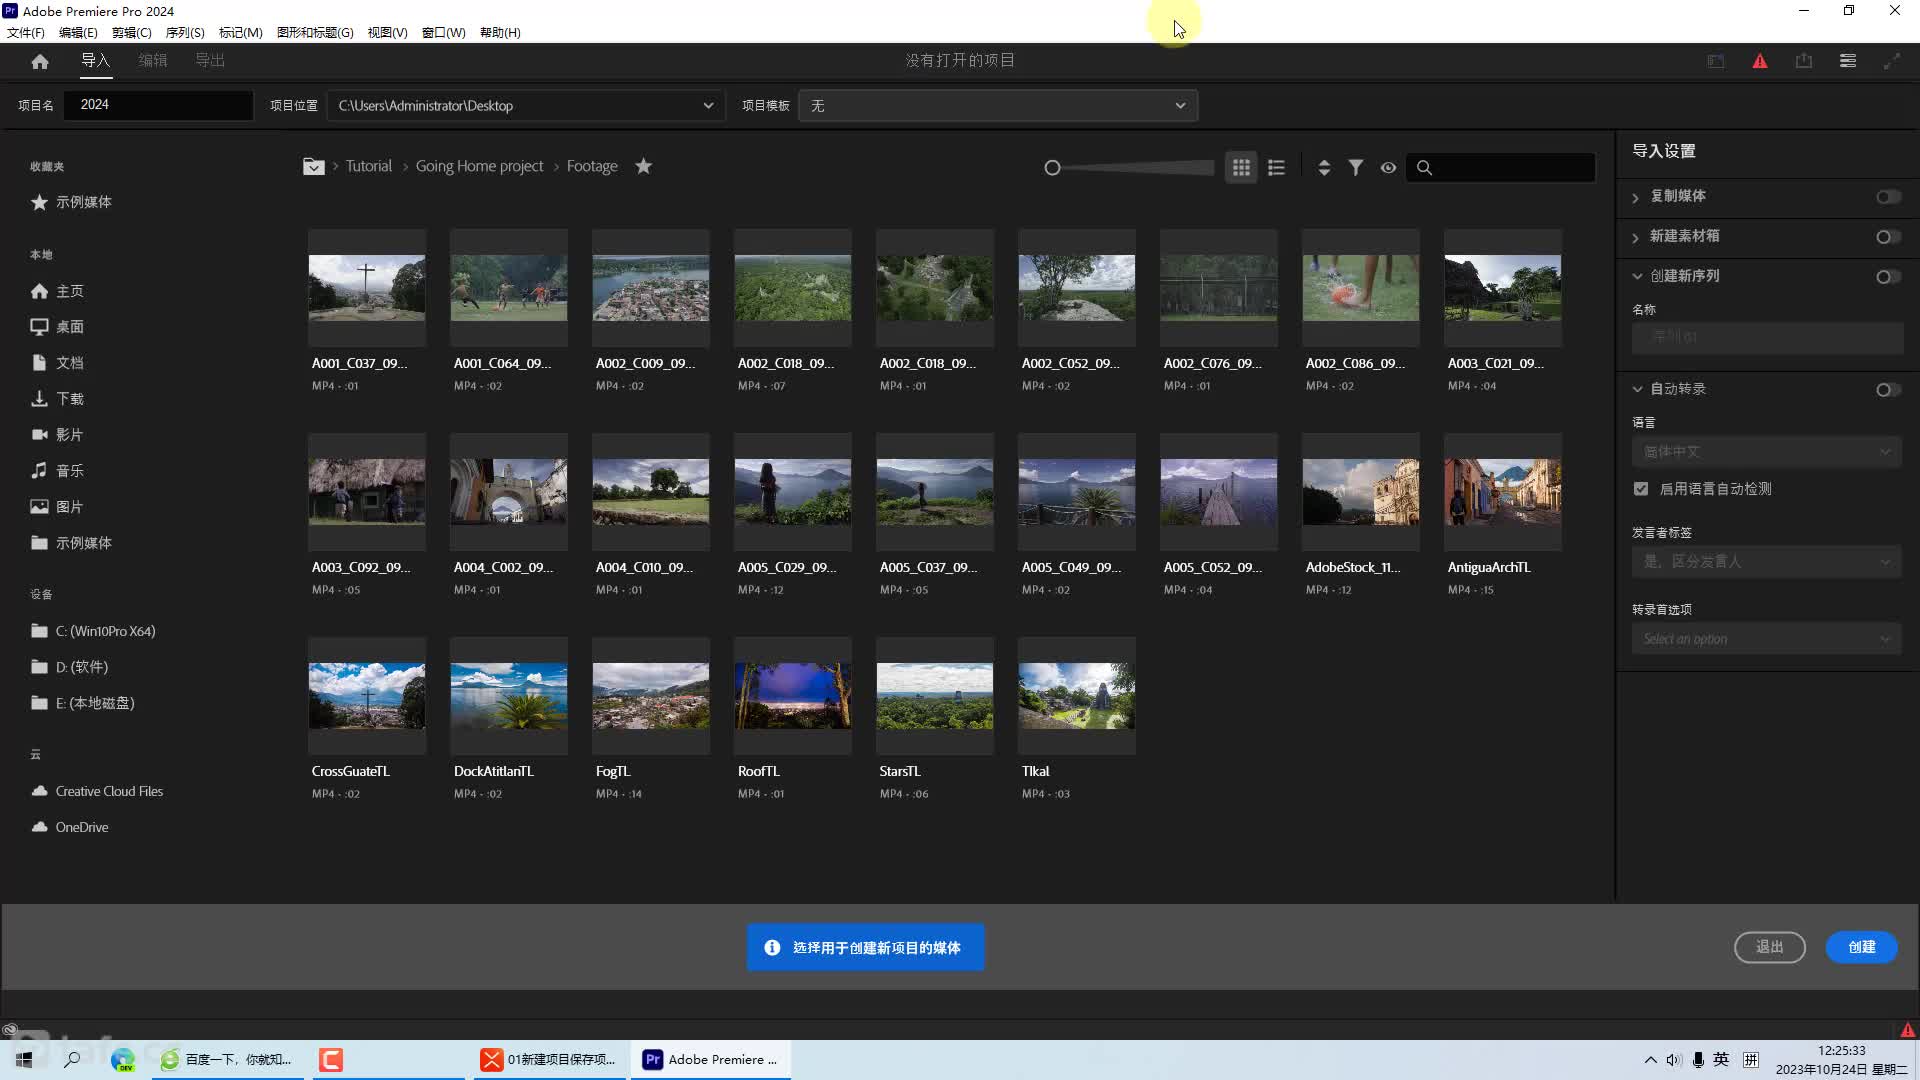Open the media filter funnel icon
The width and height of the screenshot is (1920, 1080).
pyautogui.click(x=1356, y=168)
